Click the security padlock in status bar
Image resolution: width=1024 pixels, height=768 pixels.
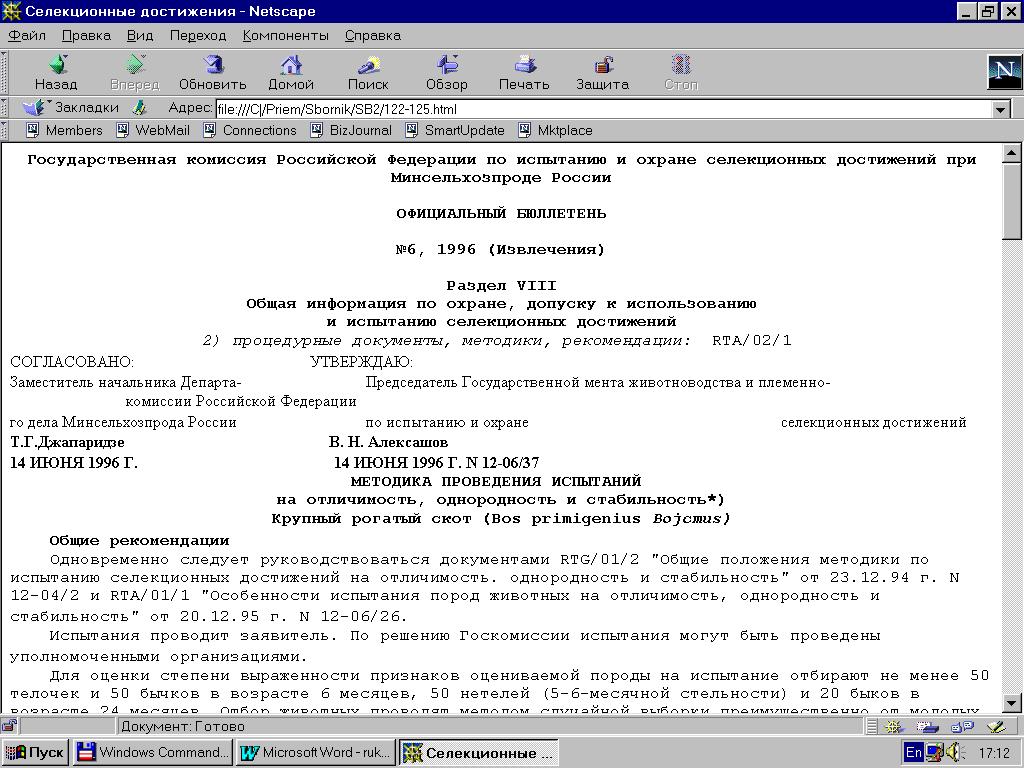(9, 726)
